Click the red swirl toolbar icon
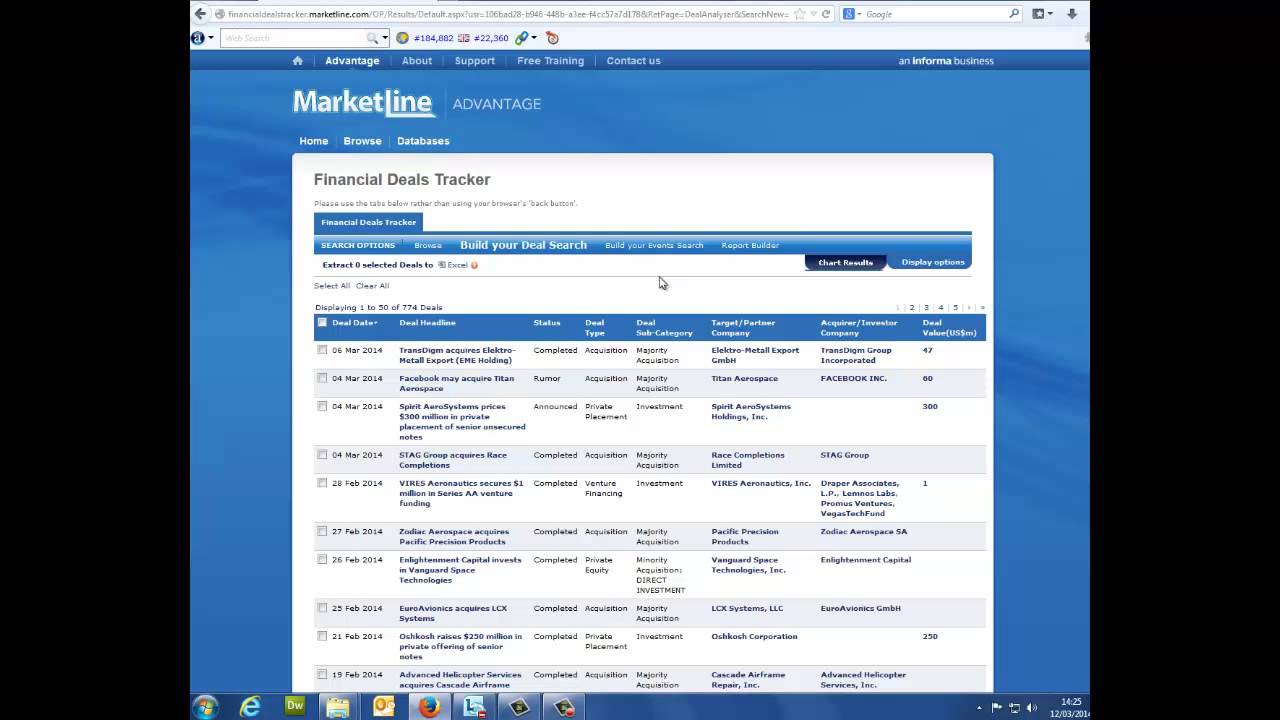Screen dimensions: 1280x720 tap(552, 38)
